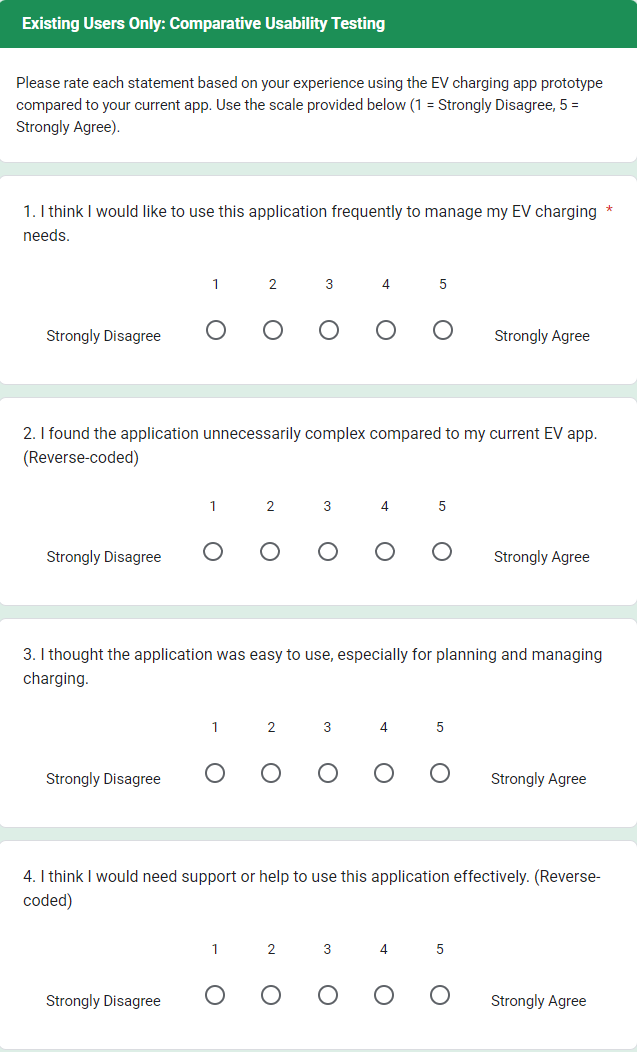637x1052 pixels.
Task: Pick neutral rating 3 for question 2
Action: [x=327, y=551]
